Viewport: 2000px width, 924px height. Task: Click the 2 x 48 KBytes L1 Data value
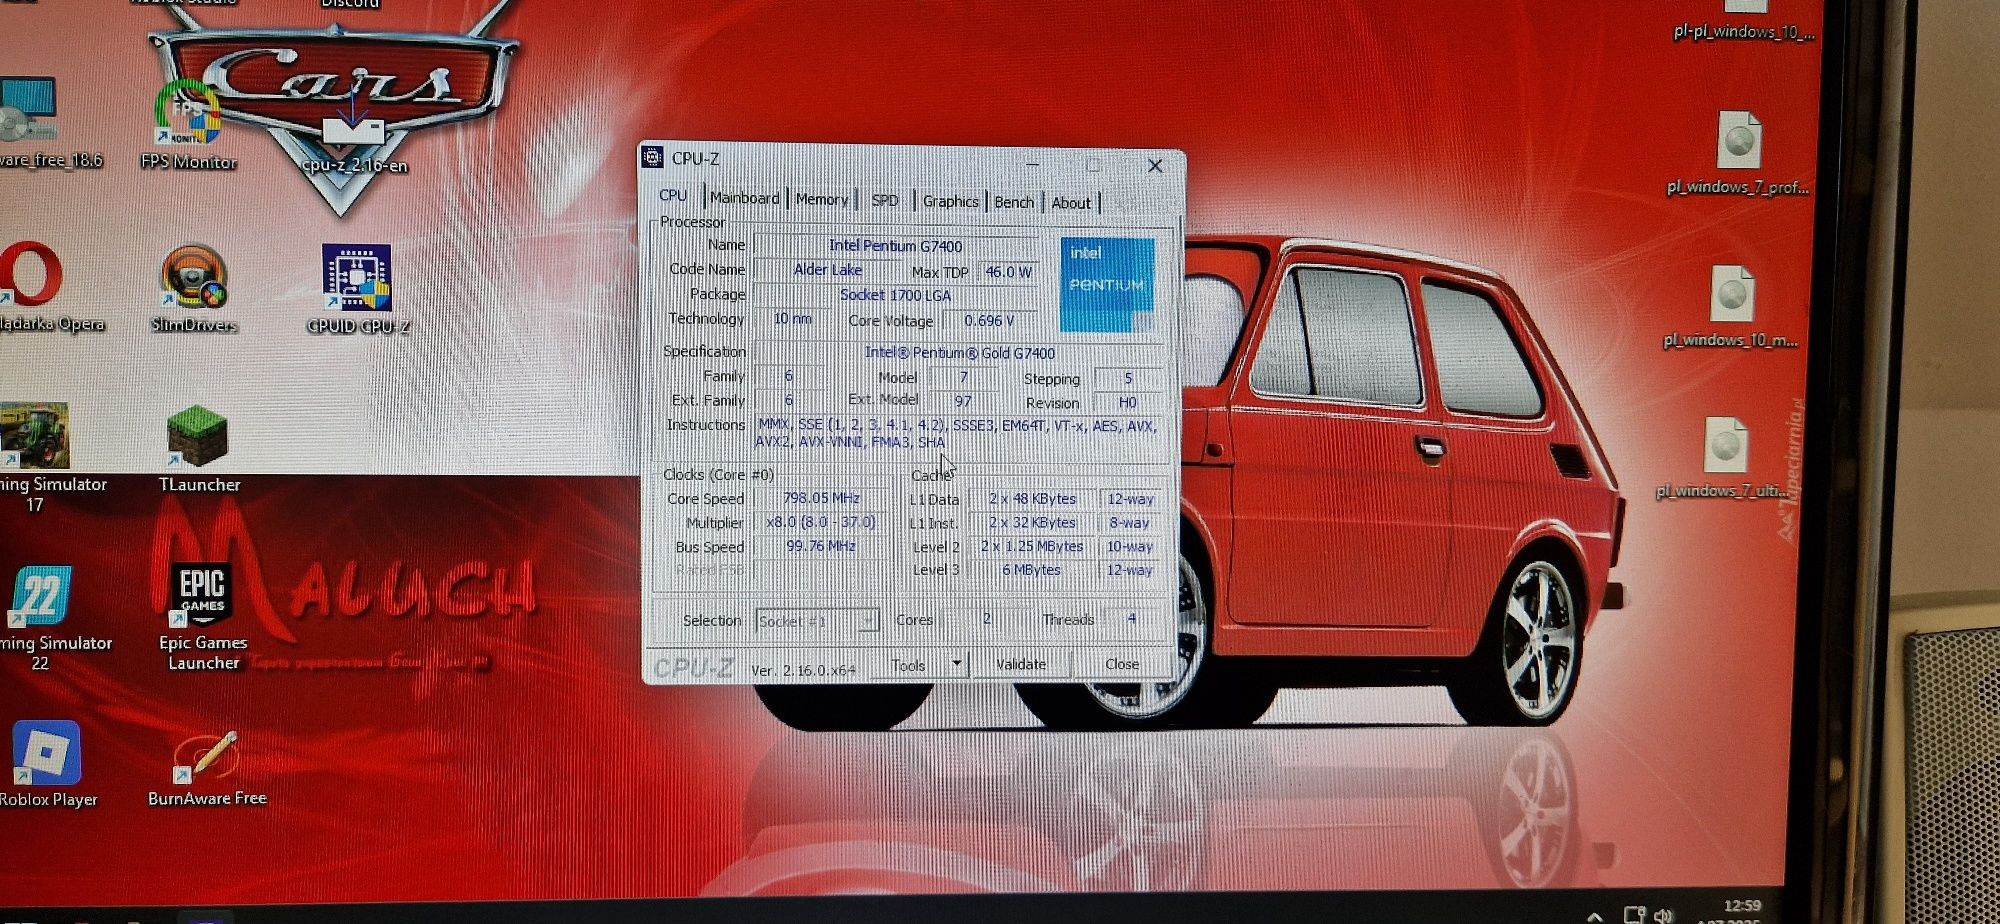click(x=1032, y=499)
